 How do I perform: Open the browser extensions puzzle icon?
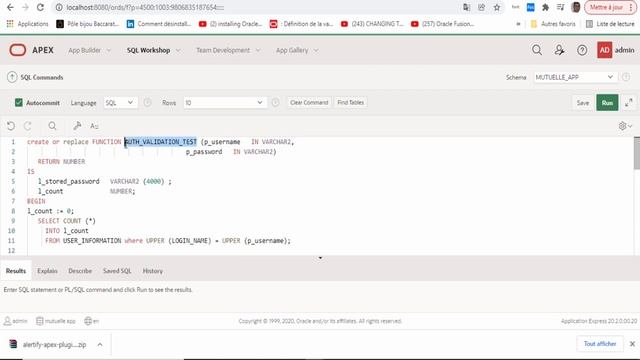545,7
